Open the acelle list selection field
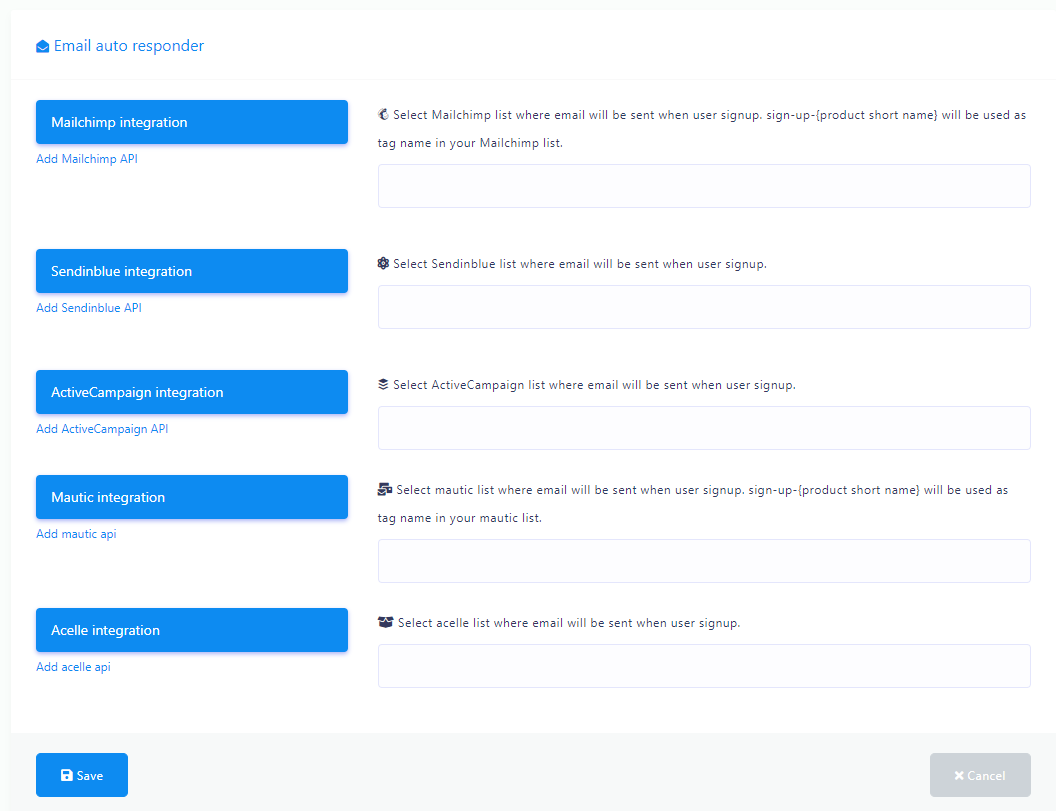 [704, 666]
